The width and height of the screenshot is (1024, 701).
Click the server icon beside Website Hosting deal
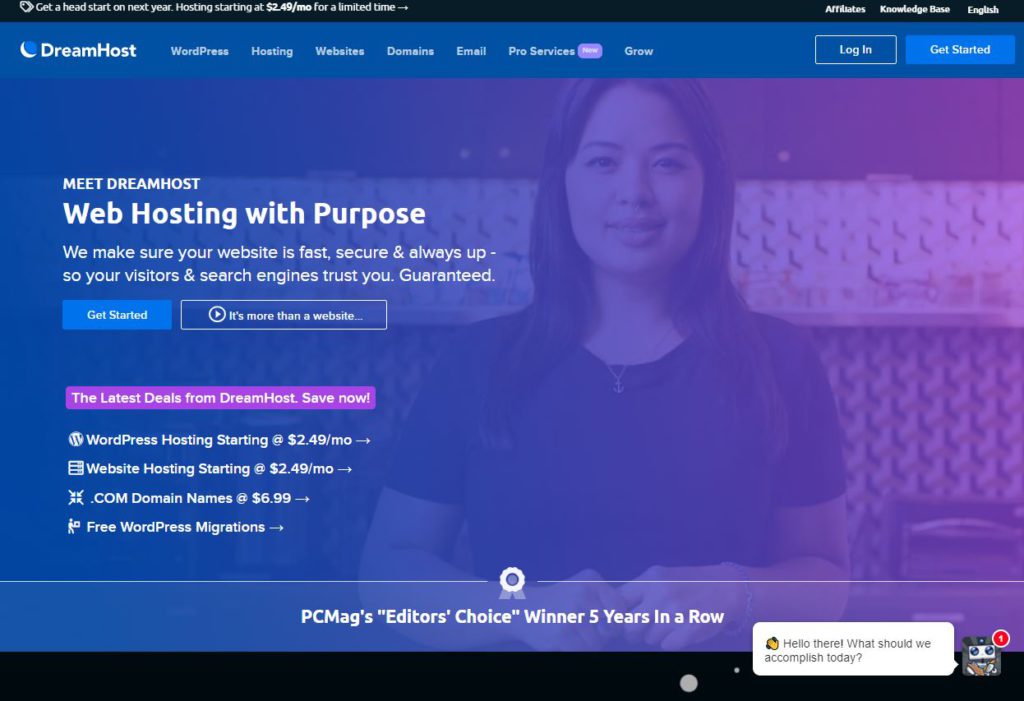click(x=76, y=468)
